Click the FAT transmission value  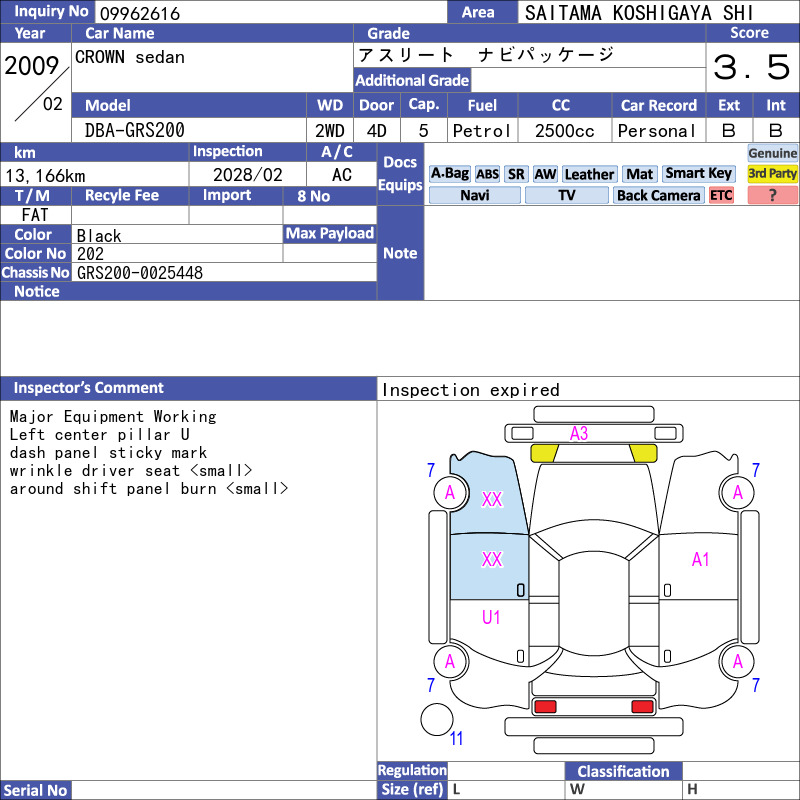pos(35,215)
